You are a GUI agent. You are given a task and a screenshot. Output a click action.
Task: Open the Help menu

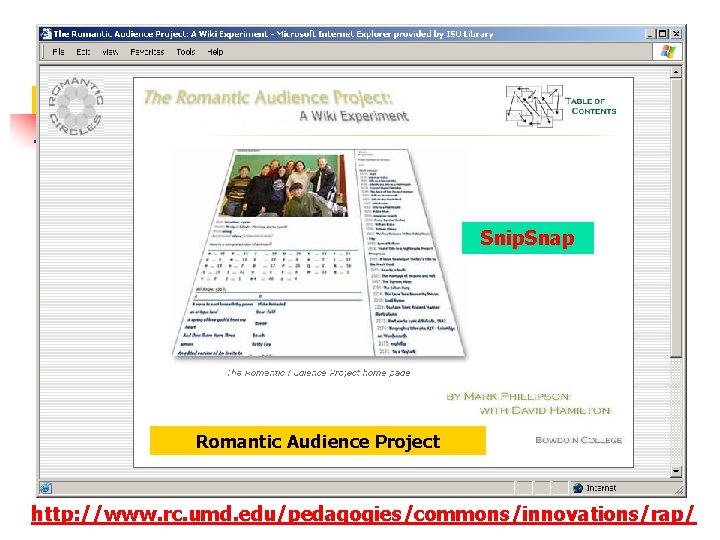tap(215, 52)
